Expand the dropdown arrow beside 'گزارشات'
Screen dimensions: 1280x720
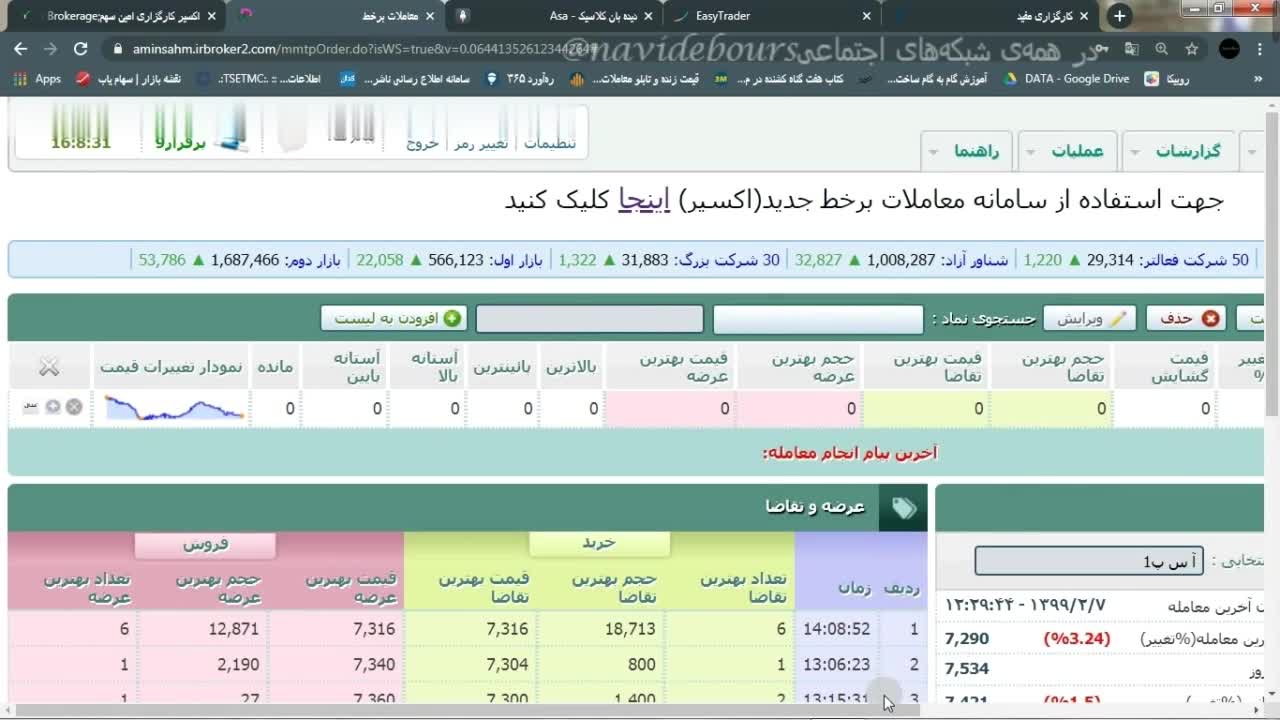[x=1136, y=152]
